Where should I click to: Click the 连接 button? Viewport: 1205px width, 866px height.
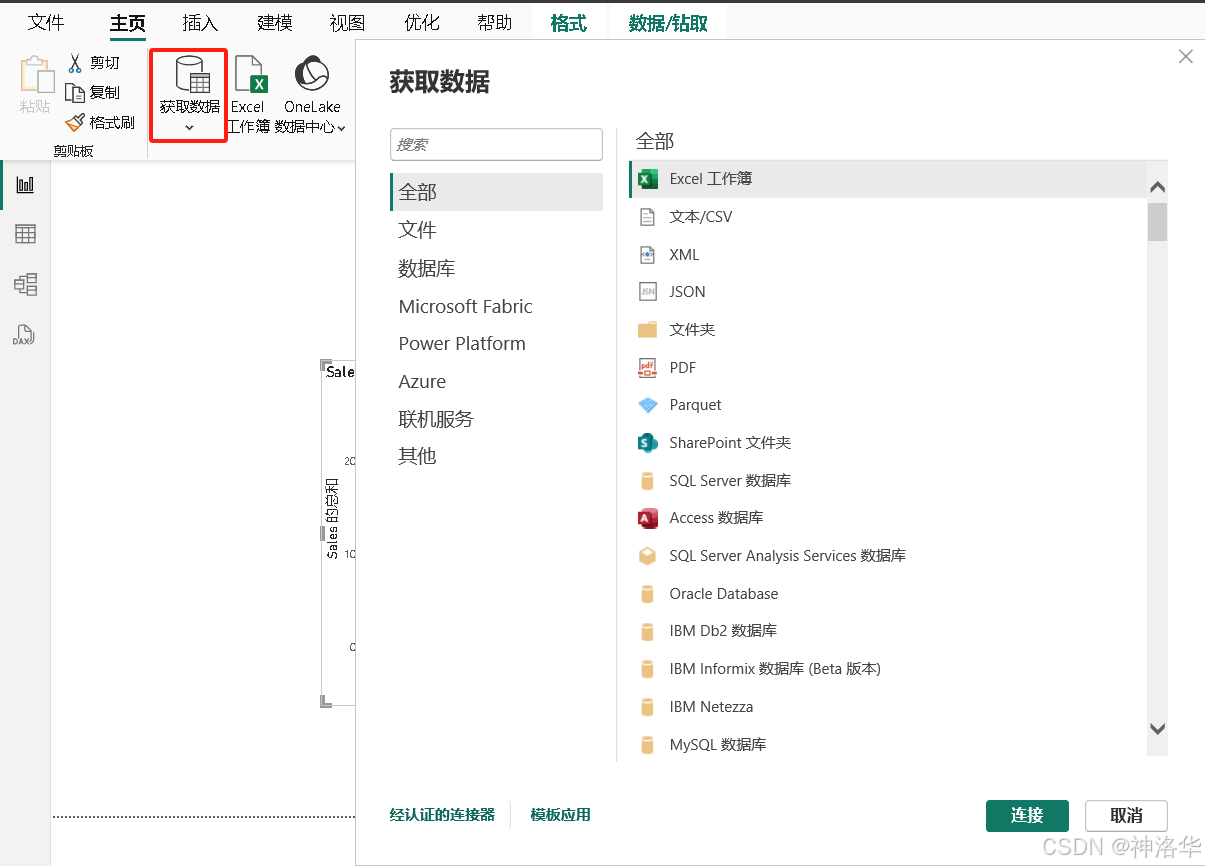click(1027, 816)
